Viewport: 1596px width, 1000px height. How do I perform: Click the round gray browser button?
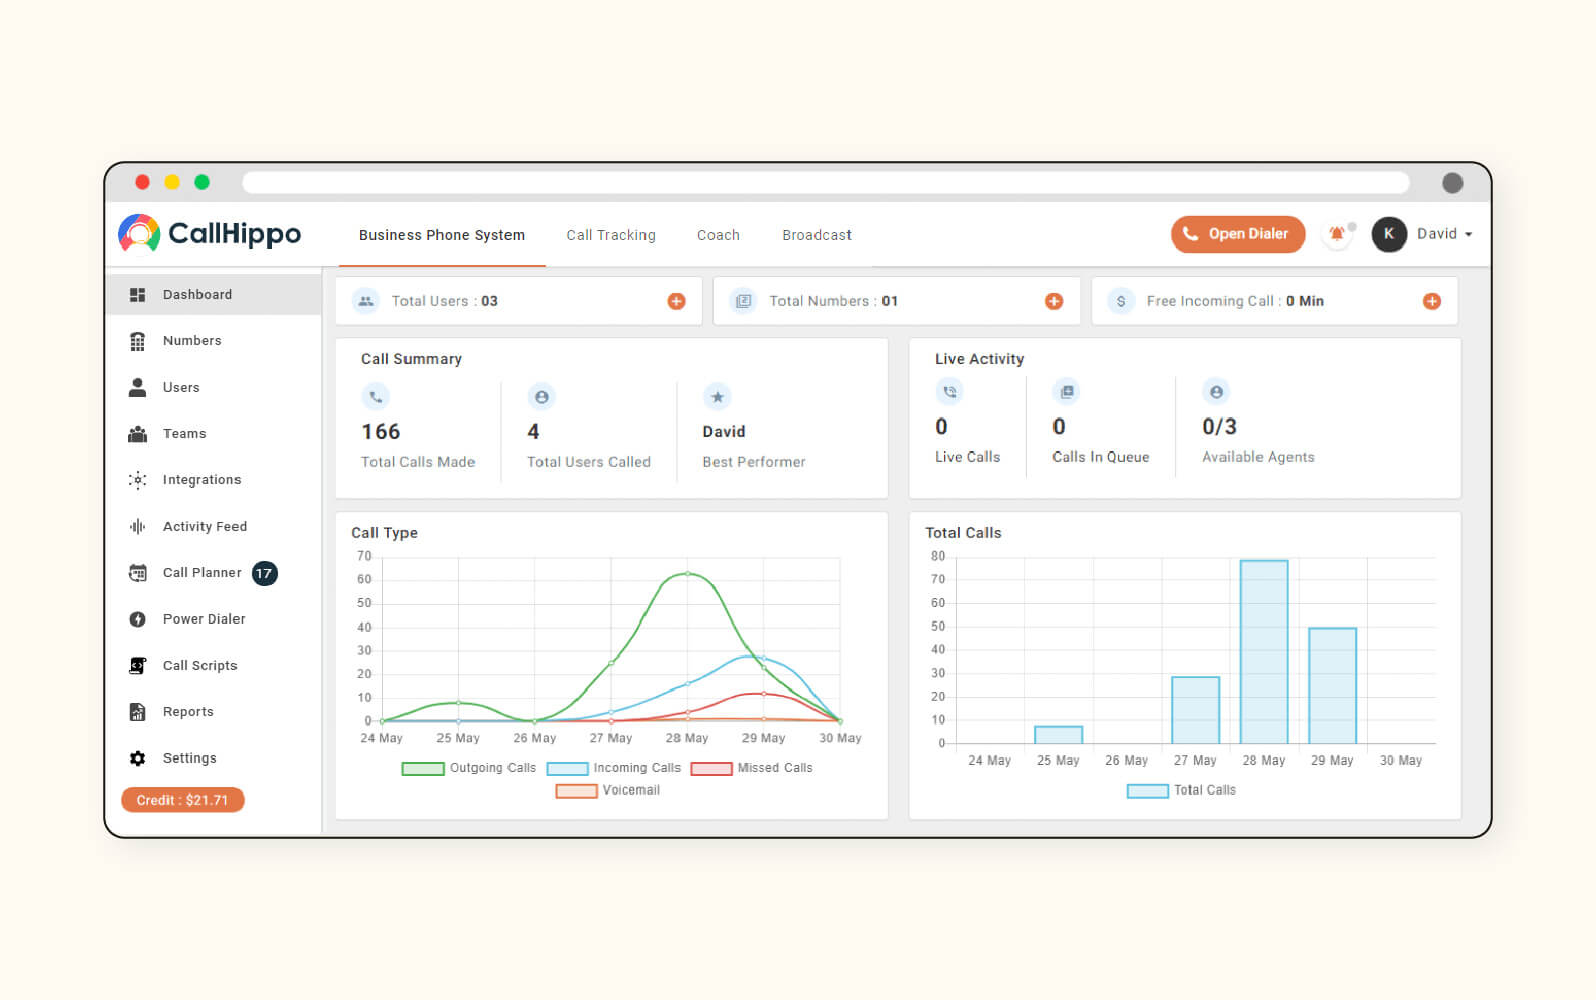click(x=1453, y=182)
